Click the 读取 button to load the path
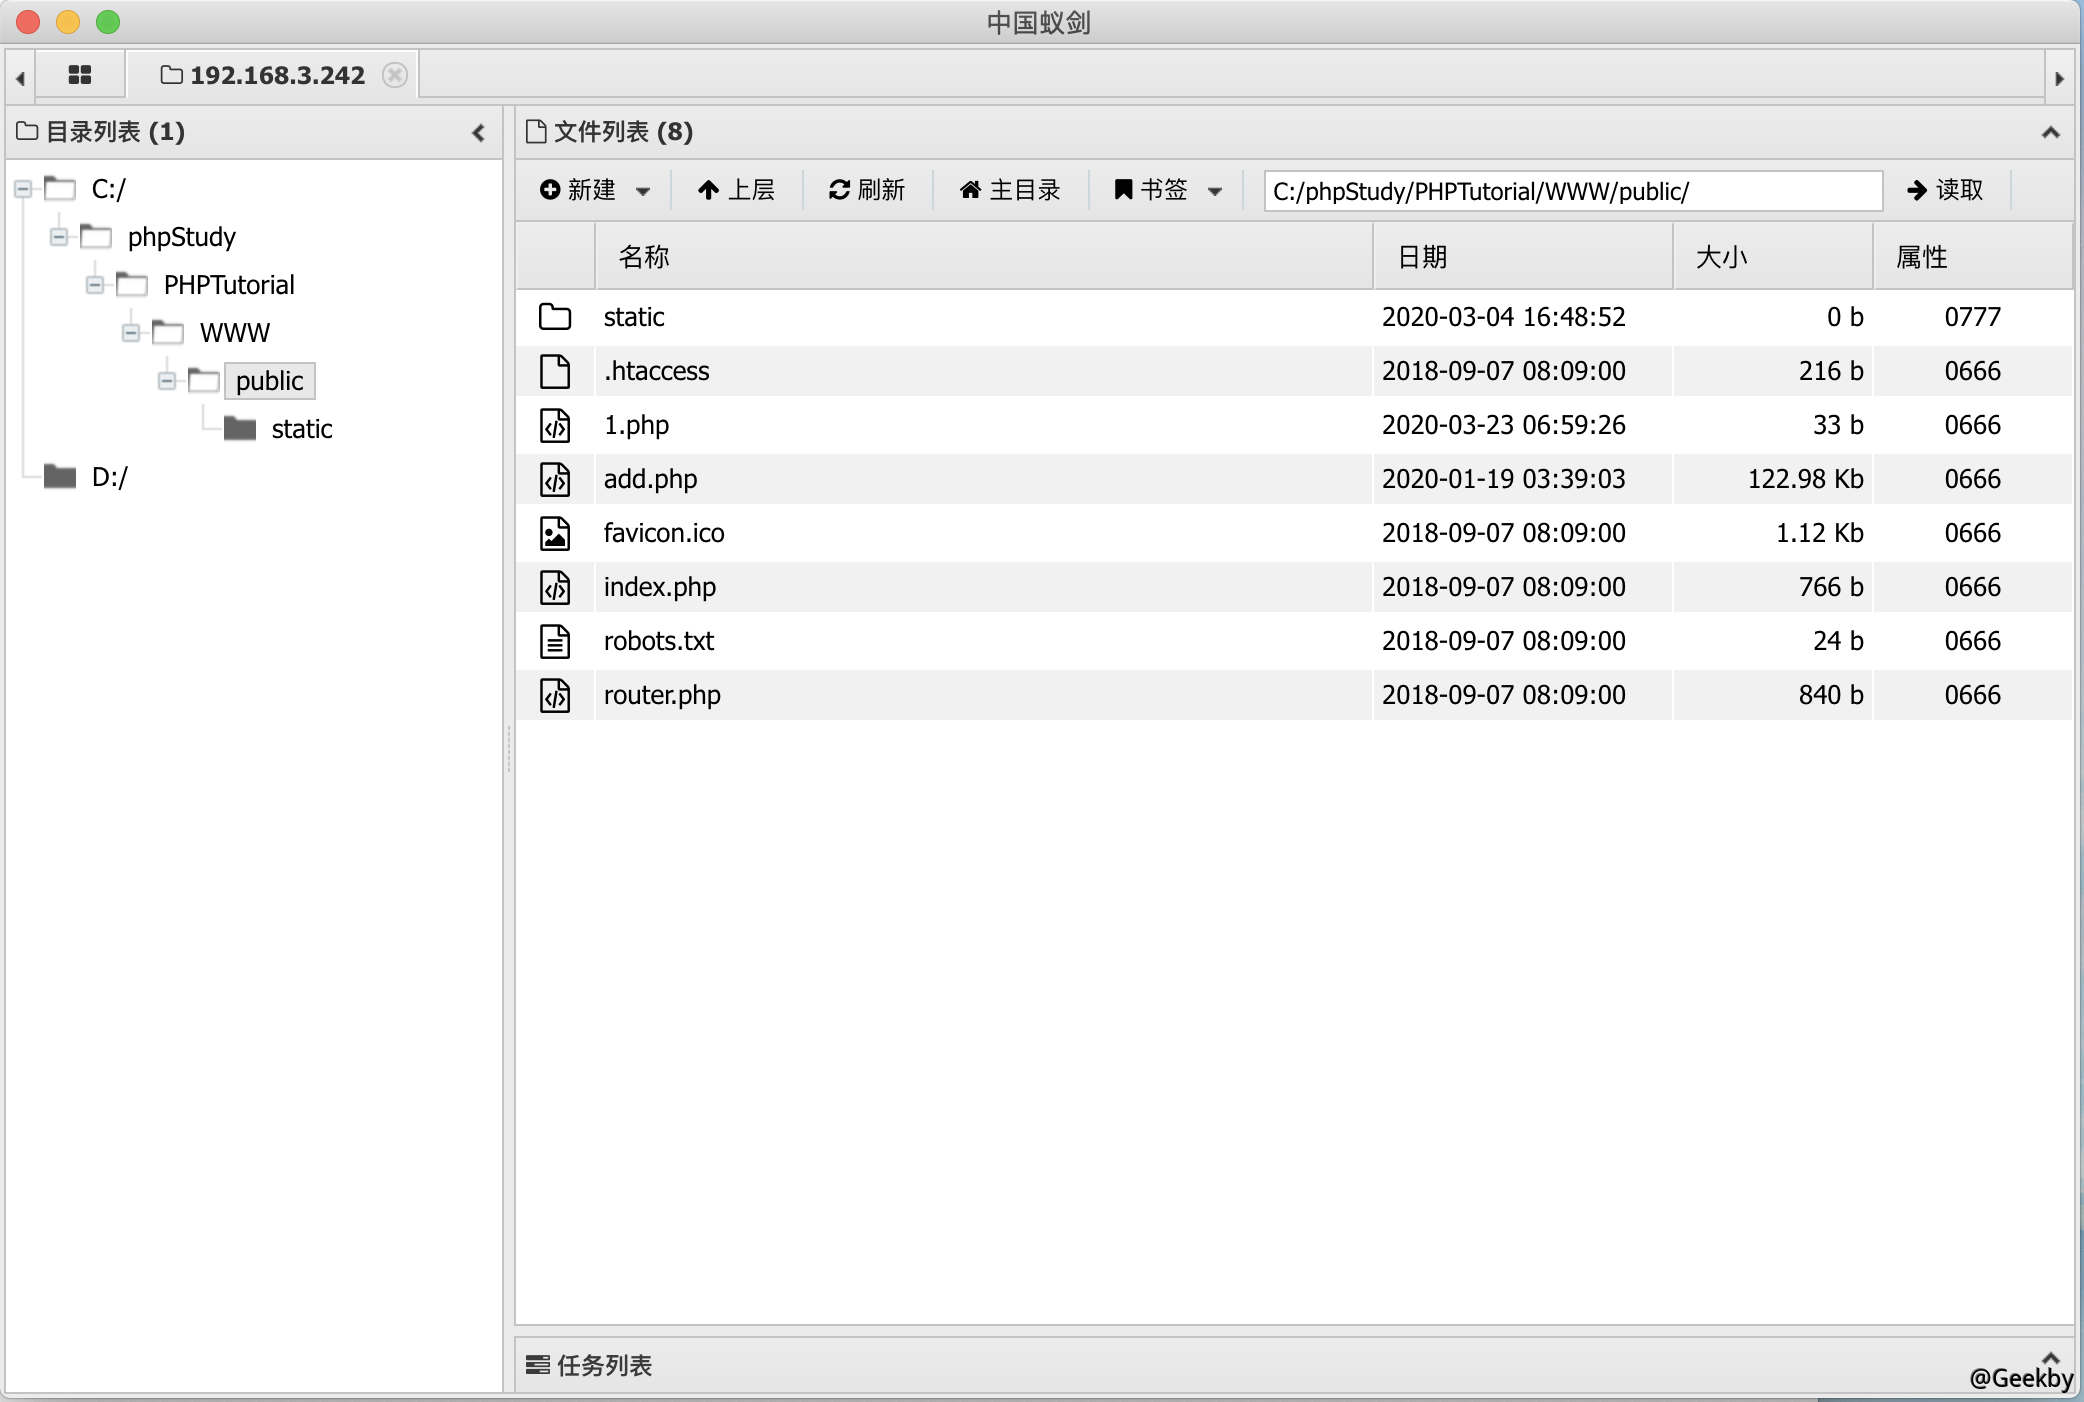2084x1402 pixels. [x=1944, y=190]
